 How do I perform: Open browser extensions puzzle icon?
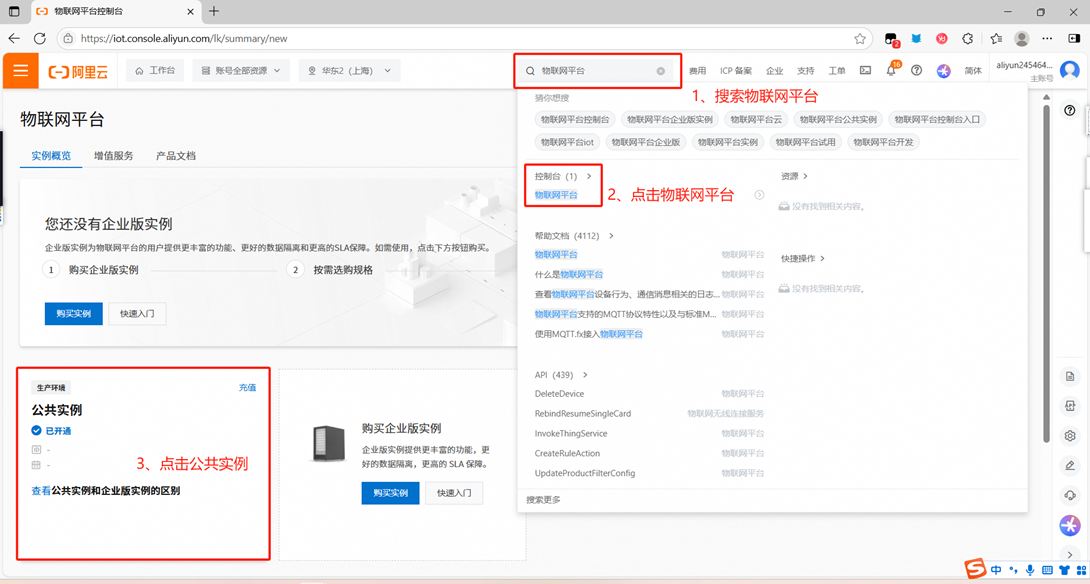(968, 38)
